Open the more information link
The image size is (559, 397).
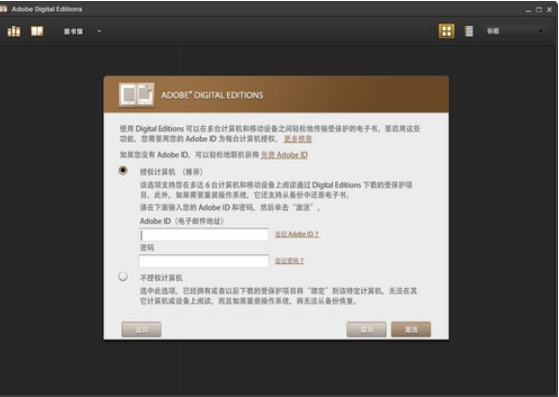(298, 139)
